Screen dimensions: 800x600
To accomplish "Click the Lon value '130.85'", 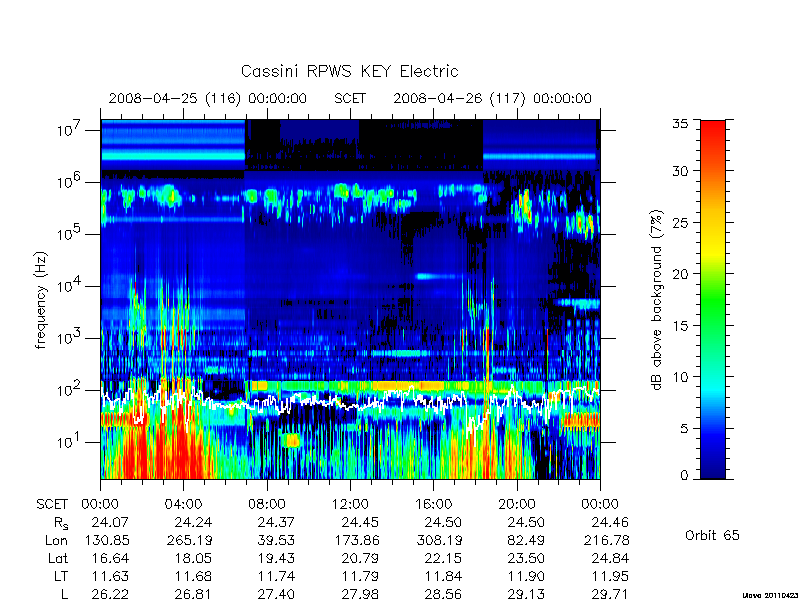I will (x=107, y=540).
